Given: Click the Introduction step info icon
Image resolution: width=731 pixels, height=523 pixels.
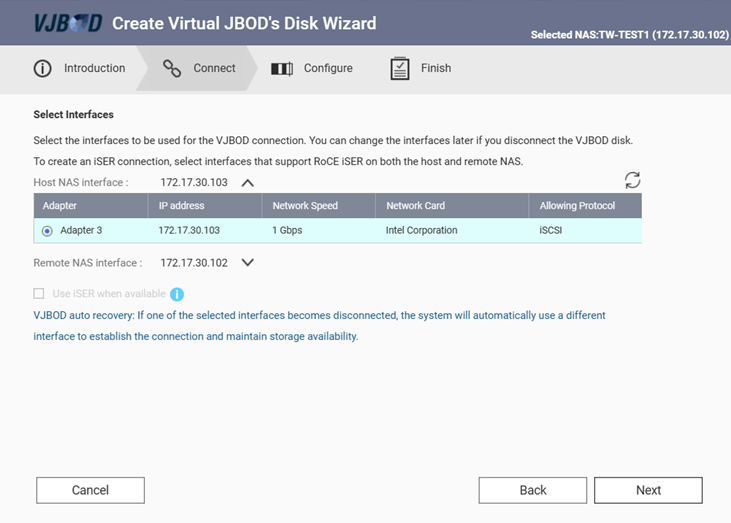Looking at the screenshot, I should coord(42,69).
